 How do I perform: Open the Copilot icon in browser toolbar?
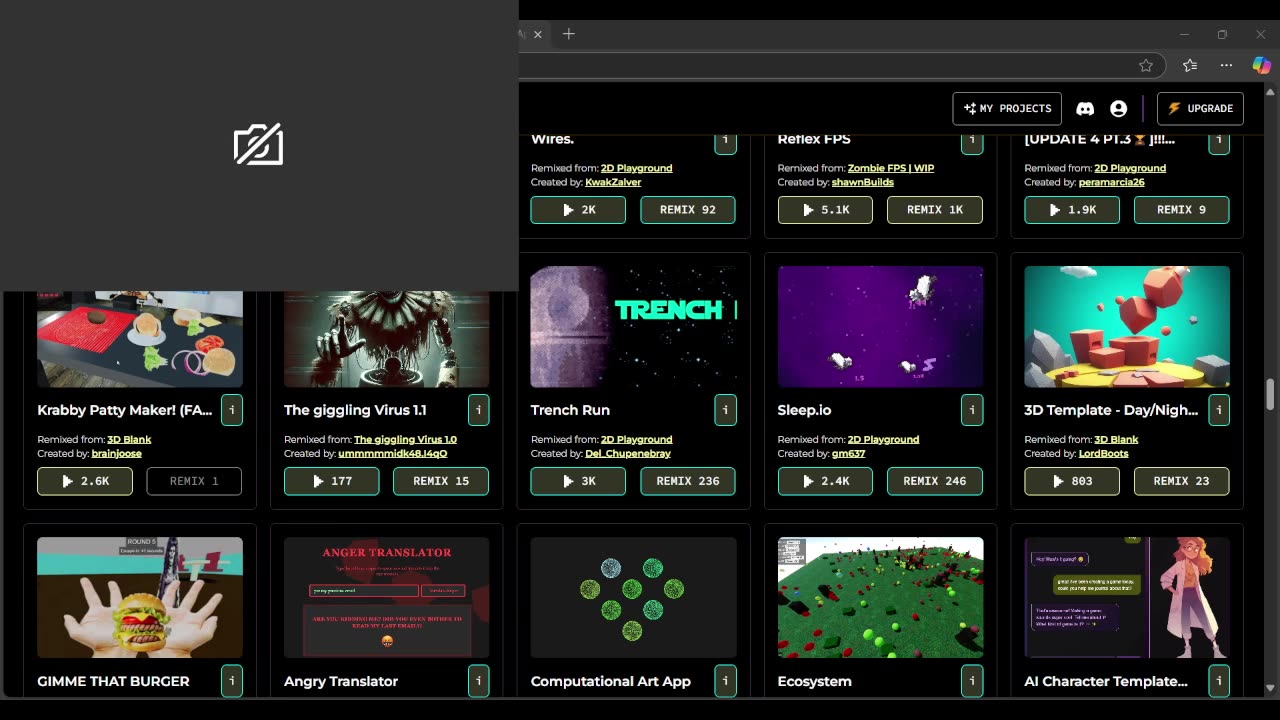coord(1262,65)
